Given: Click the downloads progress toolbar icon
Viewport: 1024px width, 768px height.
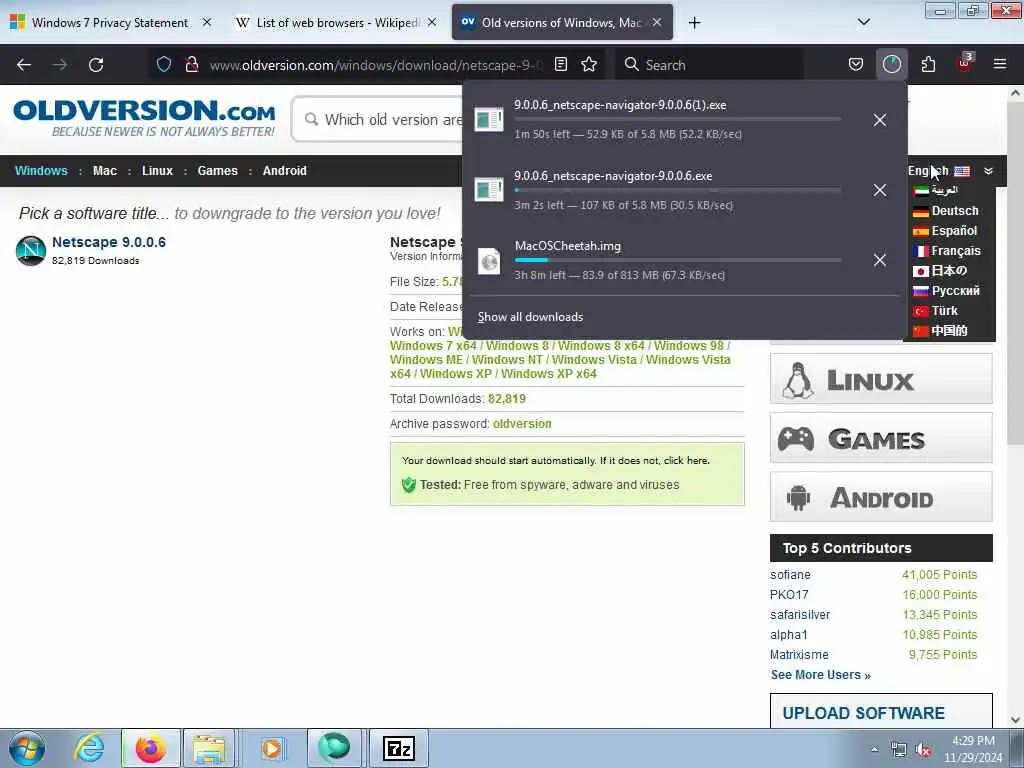Looking at the screenshot, I should (891, 64).
